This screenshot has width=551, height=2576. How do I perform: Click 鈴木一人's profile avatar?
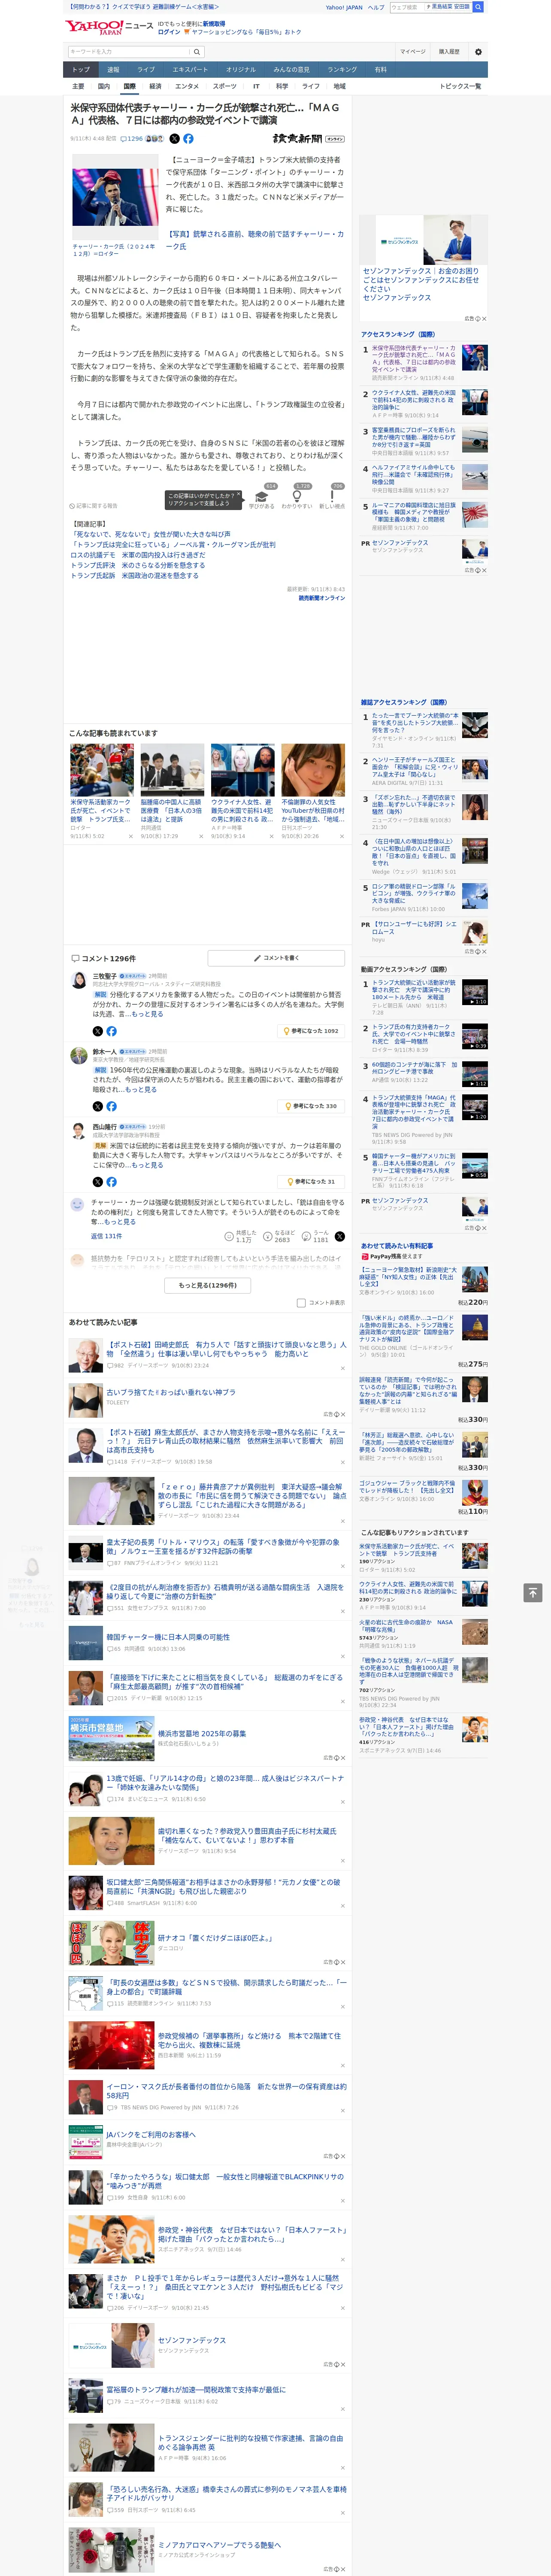coord(78,1055)
